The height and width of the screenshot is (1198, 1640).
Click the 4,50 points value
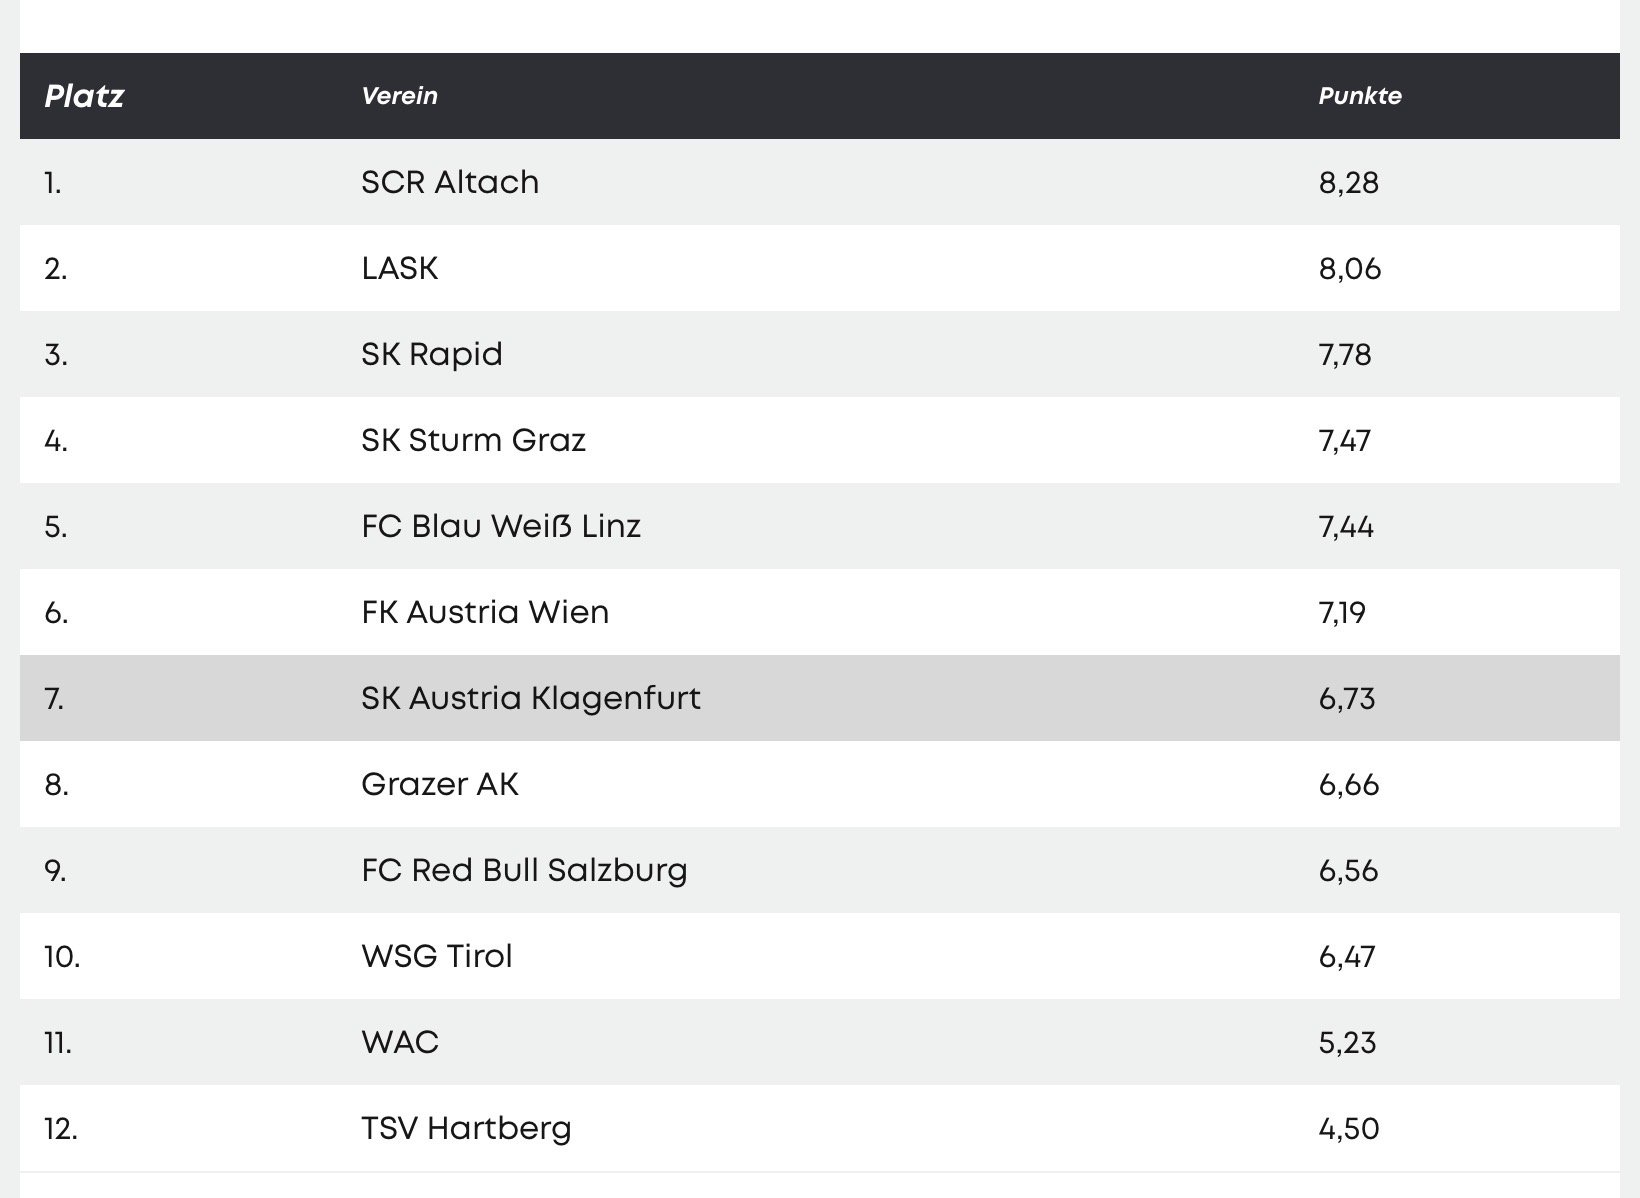(1348, 1129)
